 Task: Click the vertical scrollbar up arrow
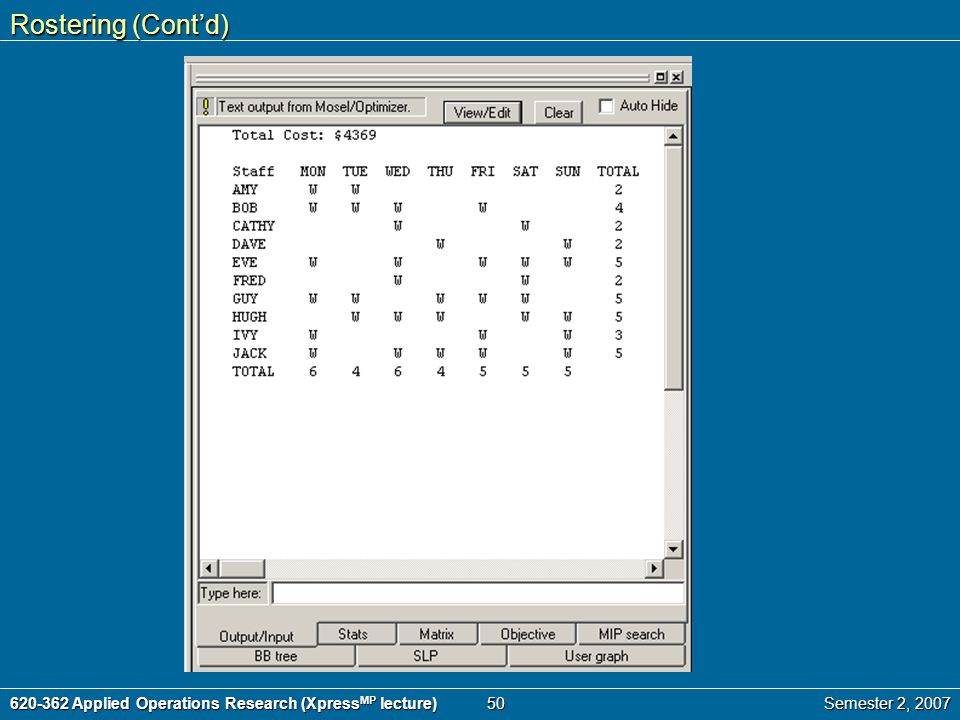[x=673, y=136]
